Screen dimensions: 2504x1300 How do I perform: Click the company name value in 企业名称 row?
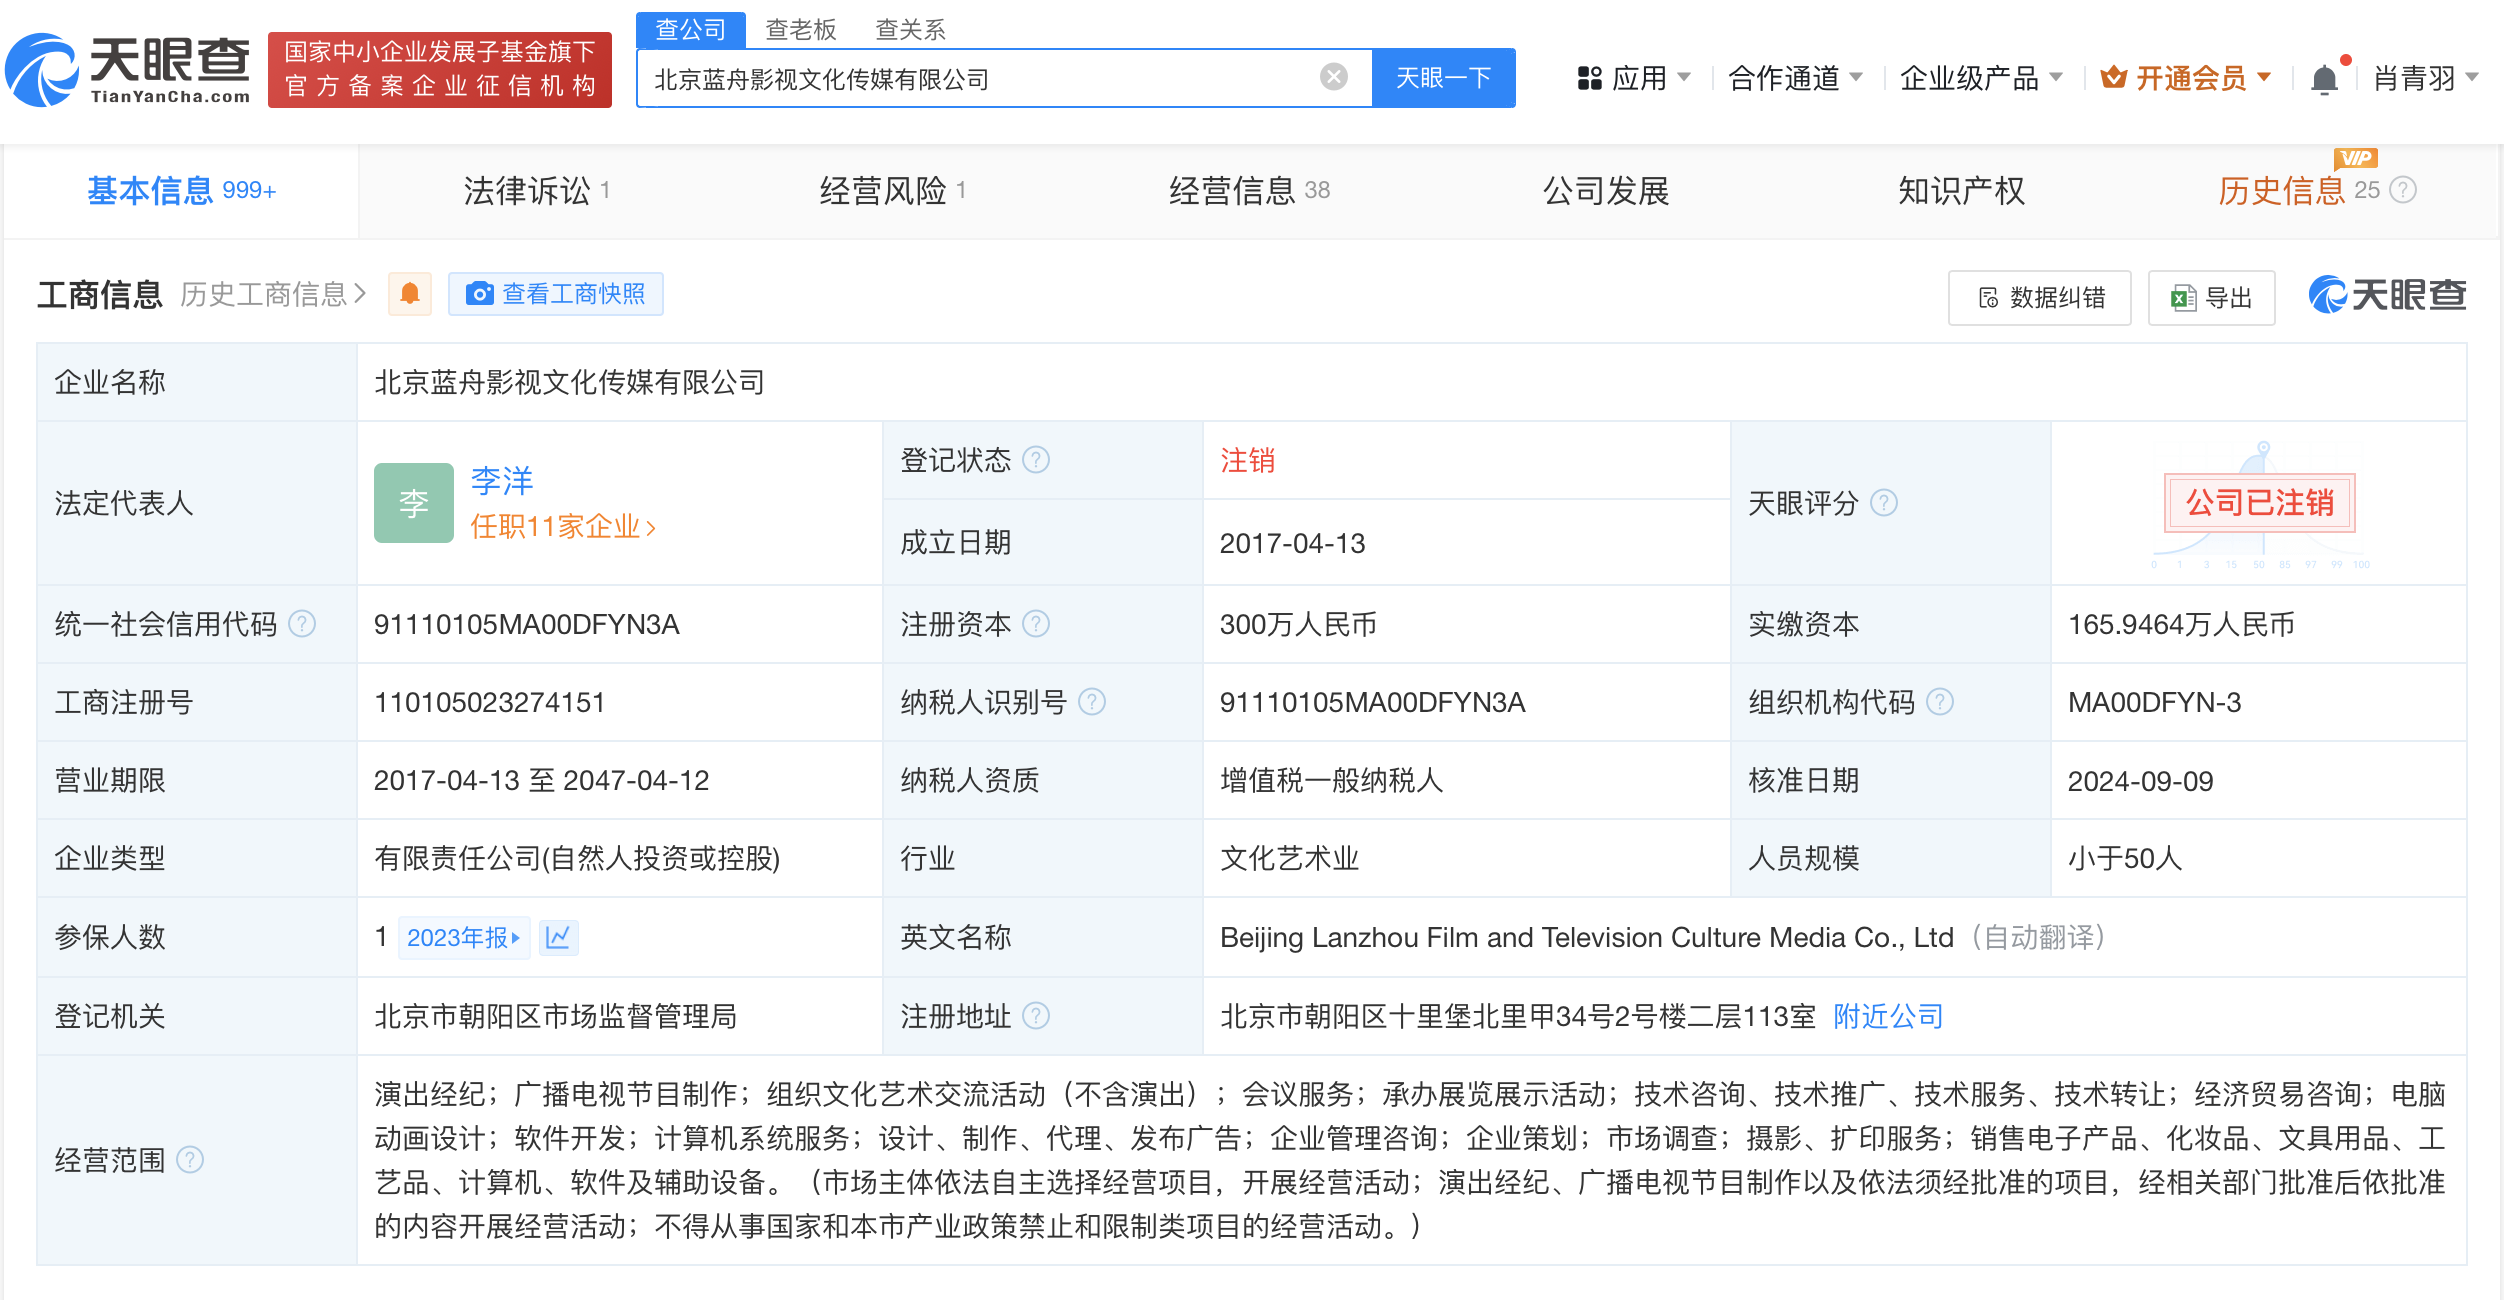pyautogui.click(x=569, y=382)
